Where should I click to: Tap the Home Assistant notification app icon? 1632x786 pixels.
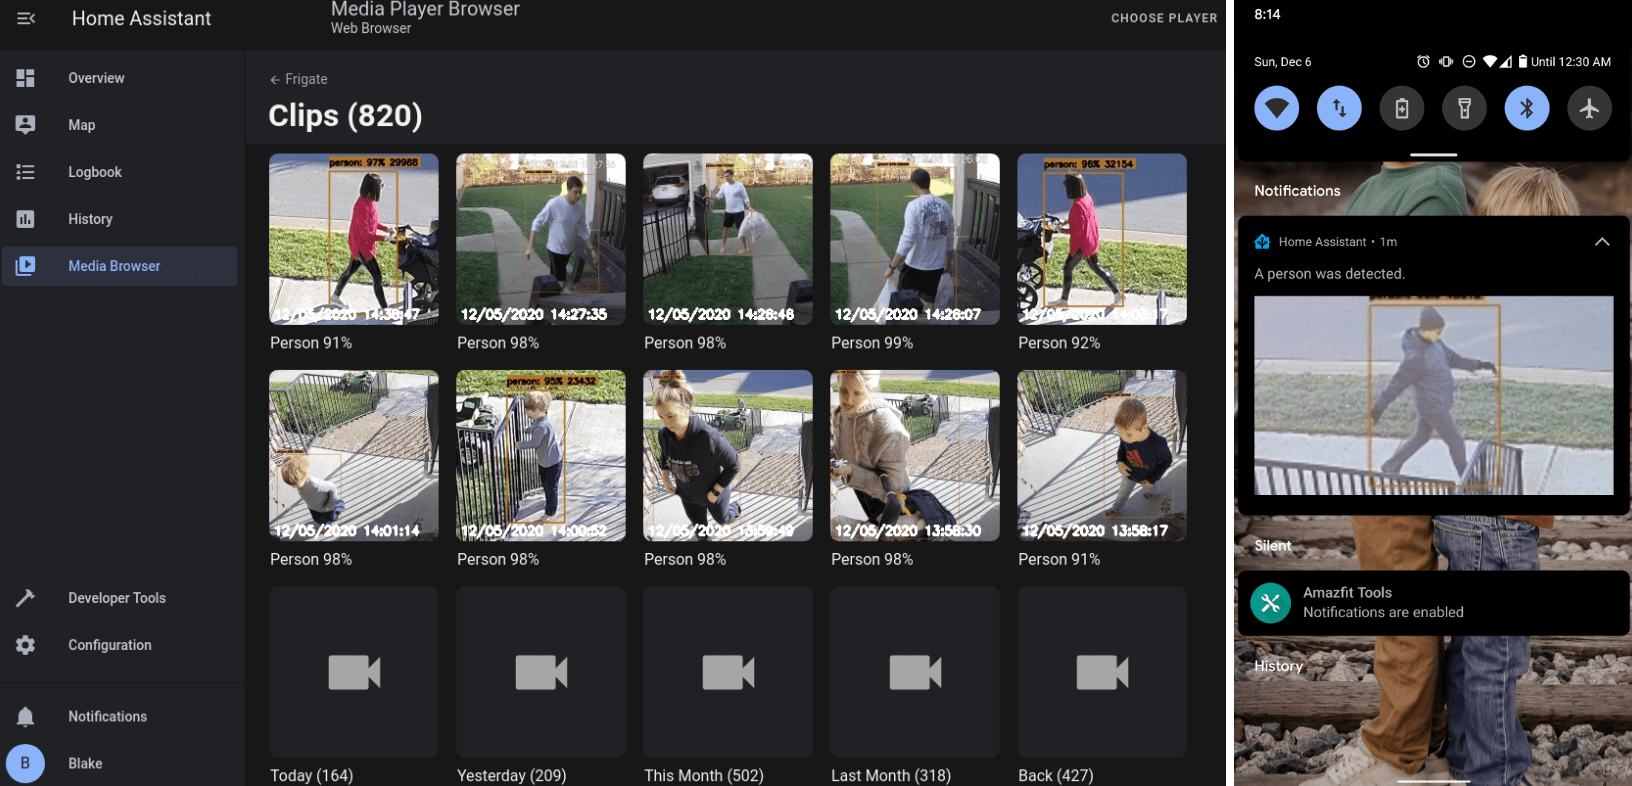[x=1262, y=242]
